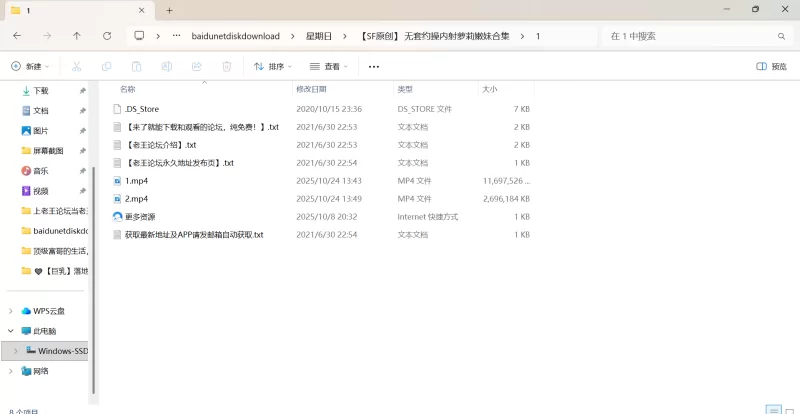Go up one folder level
The height and width of the screenshot is (414, 800).
pyautogui.click(x=77, y=35)
